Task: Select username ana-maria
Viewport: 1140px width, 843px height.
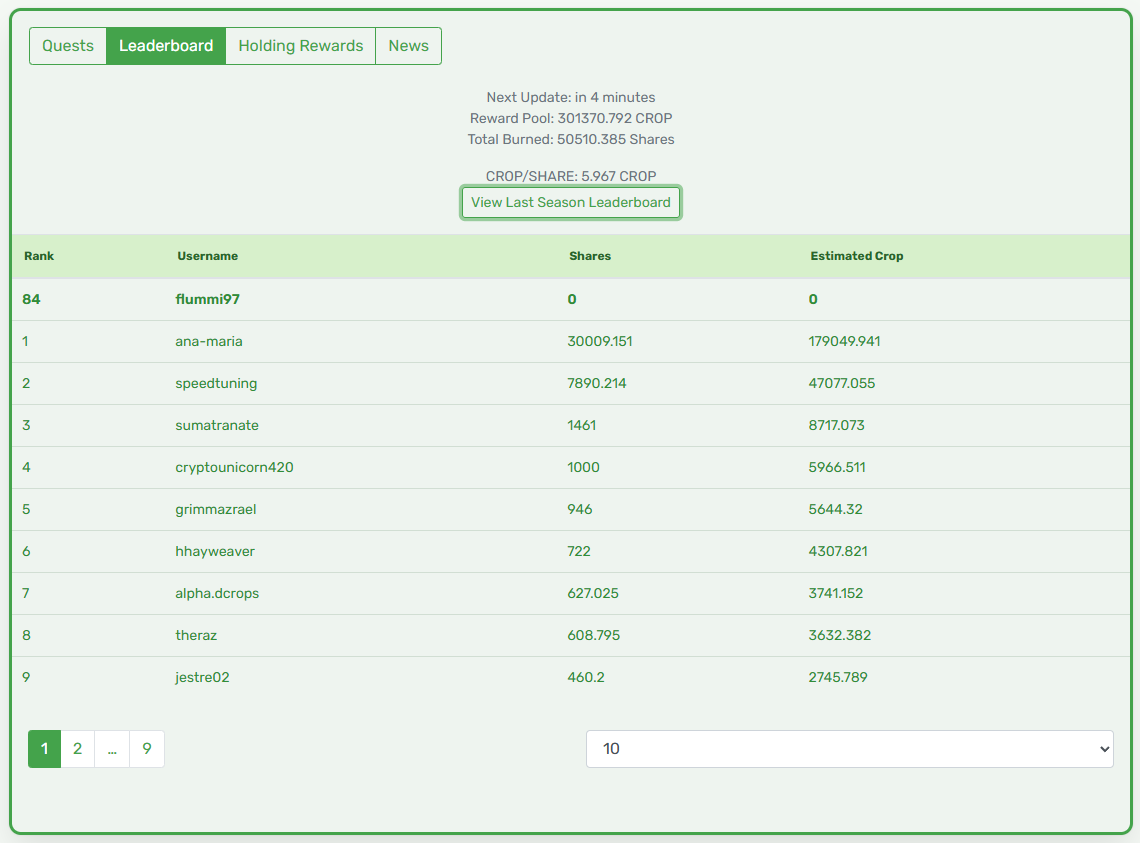Action: (x=209, y=341)
